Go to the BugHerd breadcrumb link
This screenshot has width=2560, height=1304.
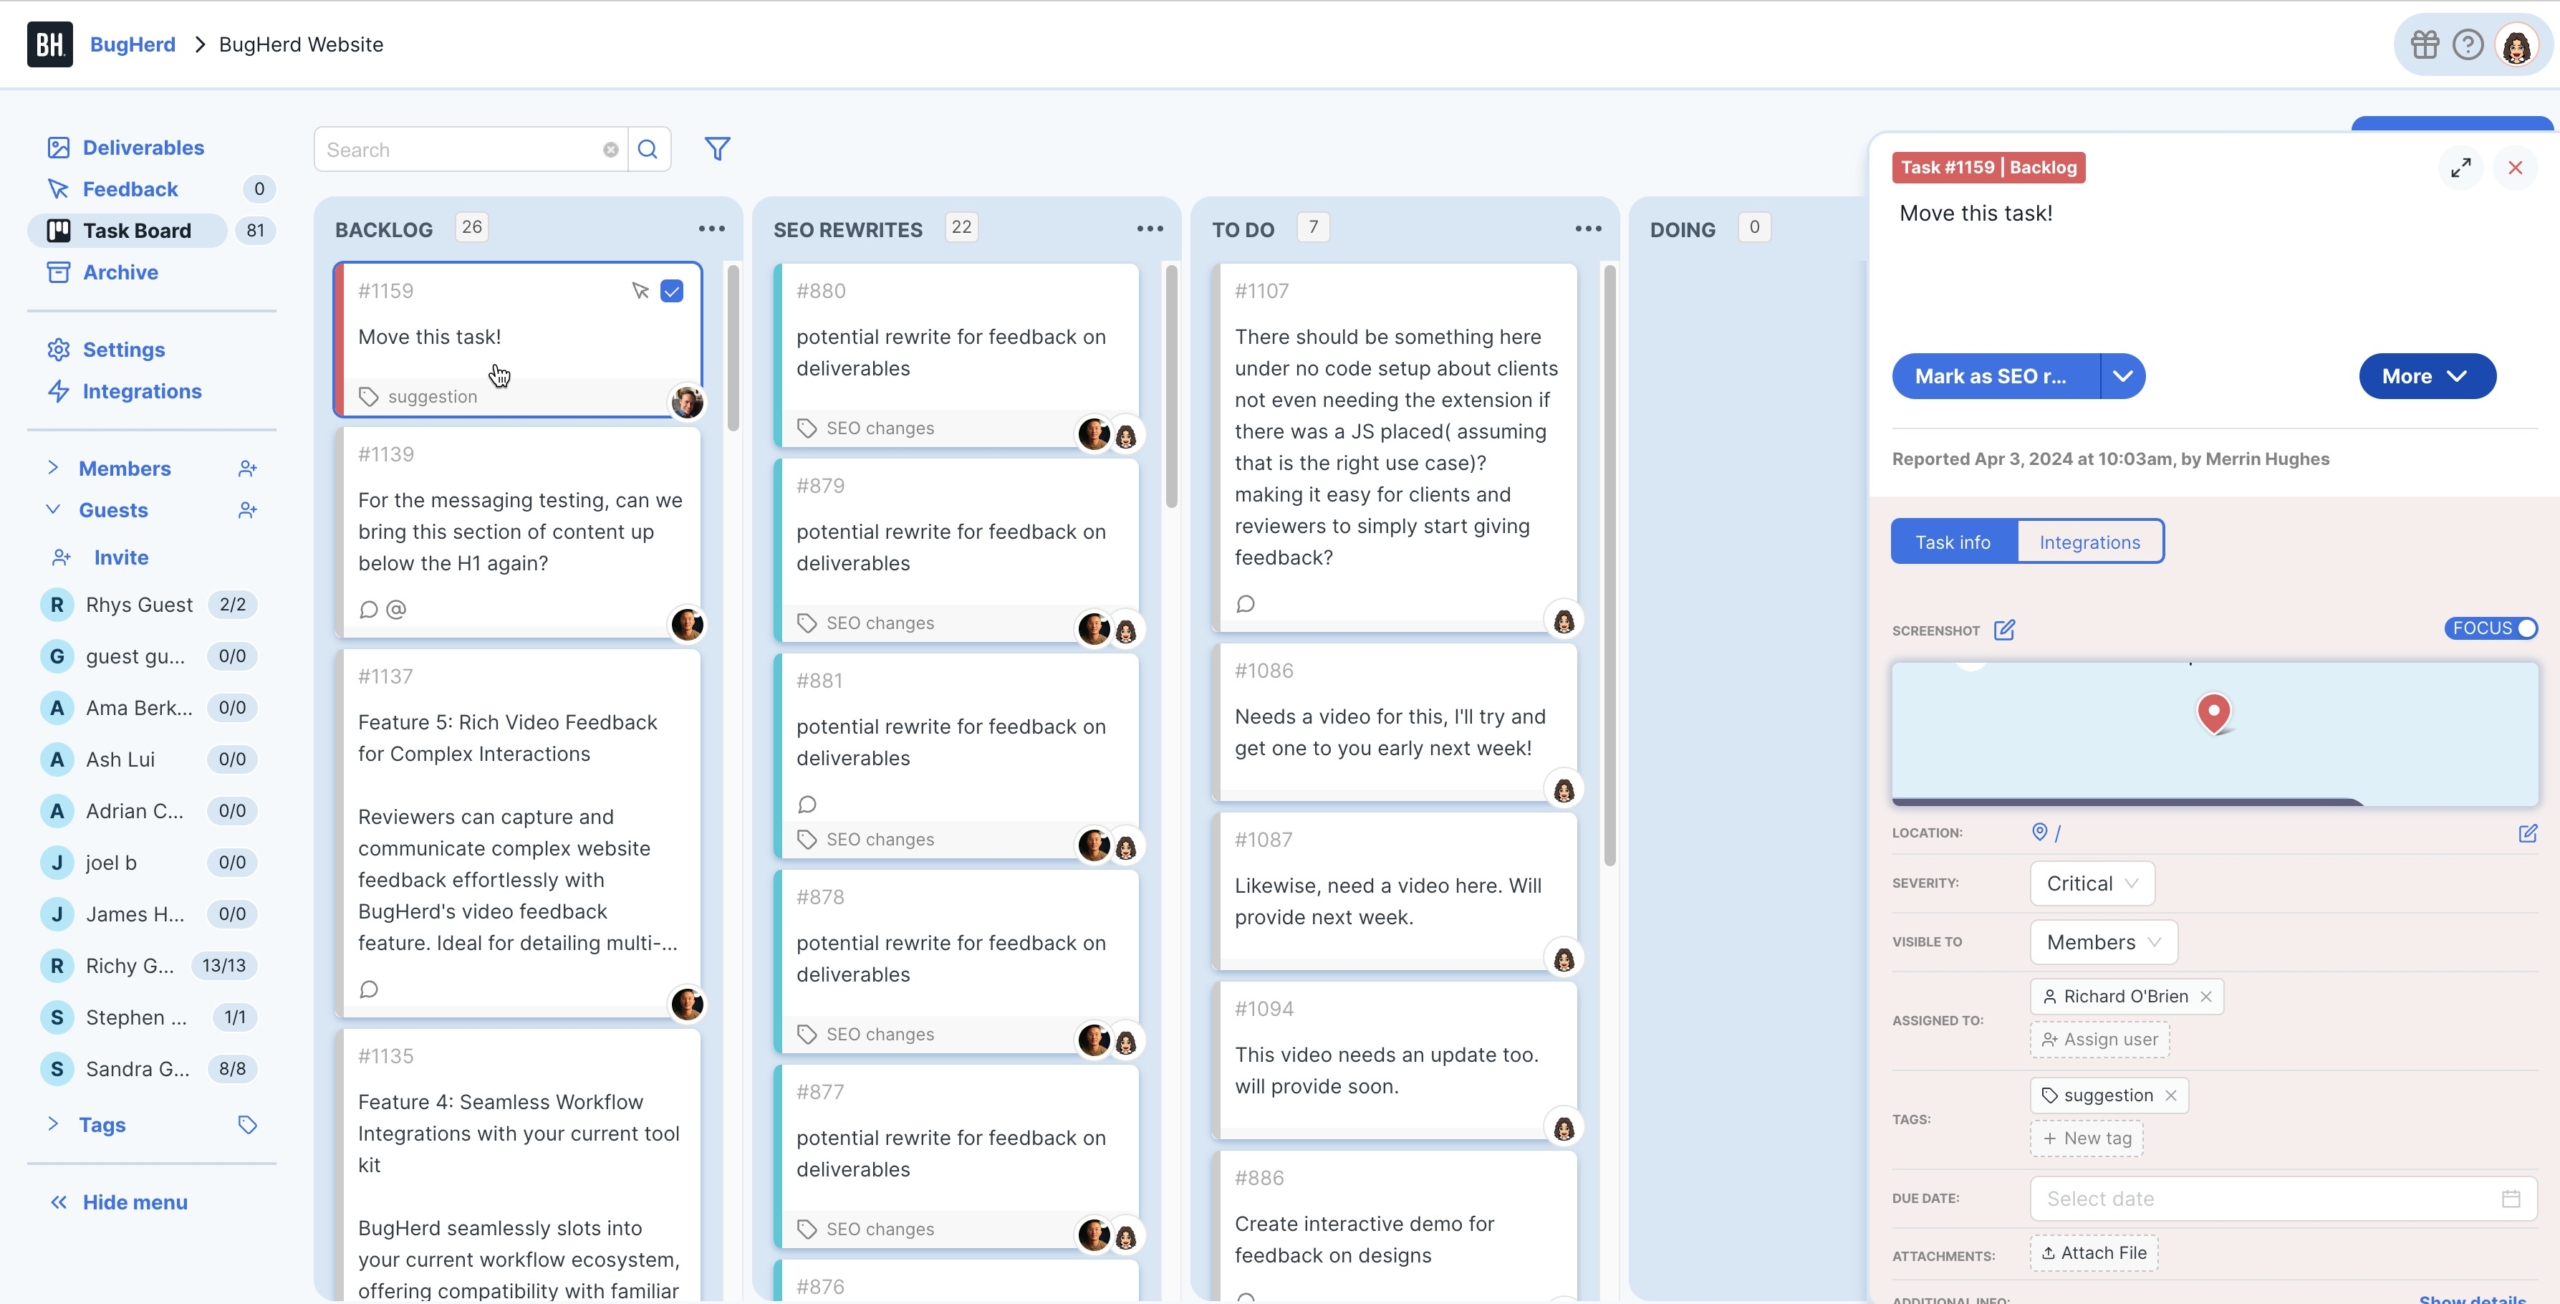point(133,44)
